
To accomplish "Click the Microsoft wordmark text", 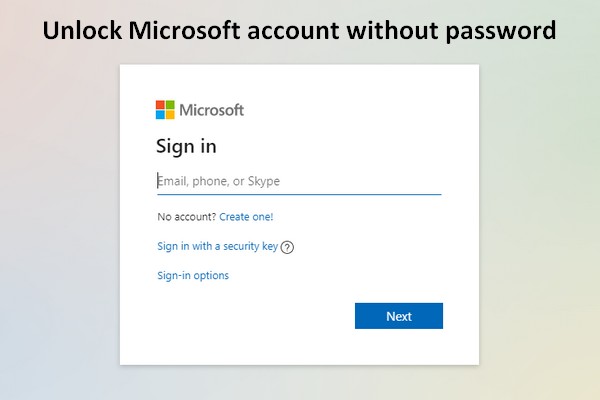I will point(211,110).
